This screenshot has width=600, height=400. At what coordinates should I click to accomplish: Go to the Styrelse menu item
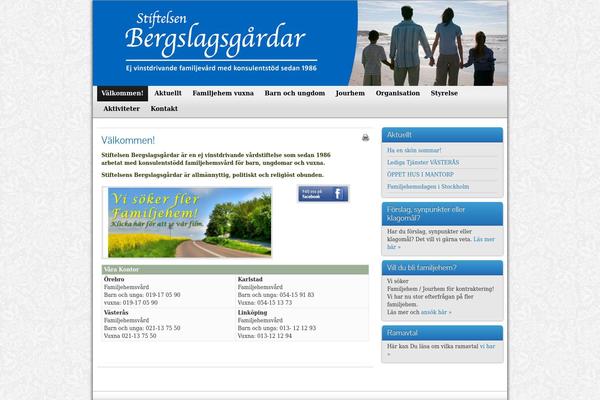tap(444, 93)
